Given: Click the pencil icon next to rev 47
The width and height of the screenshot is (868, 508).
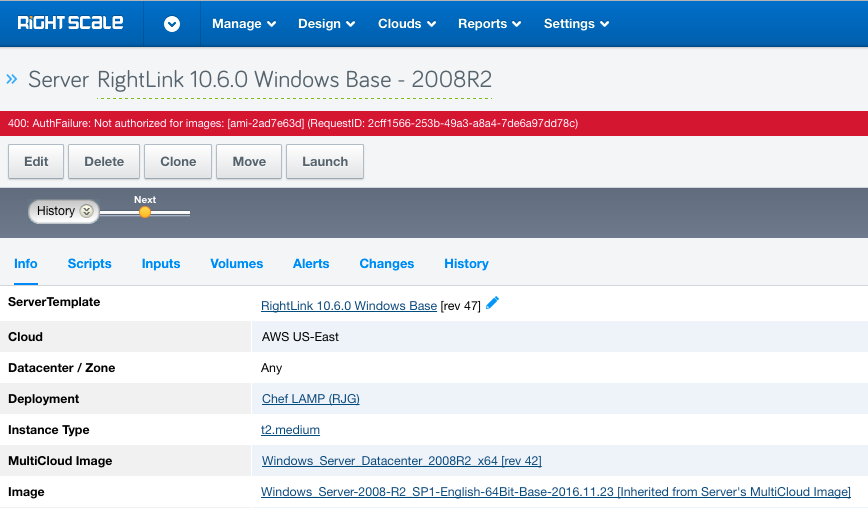Looking at the screenshot, I should pos(492,303).
